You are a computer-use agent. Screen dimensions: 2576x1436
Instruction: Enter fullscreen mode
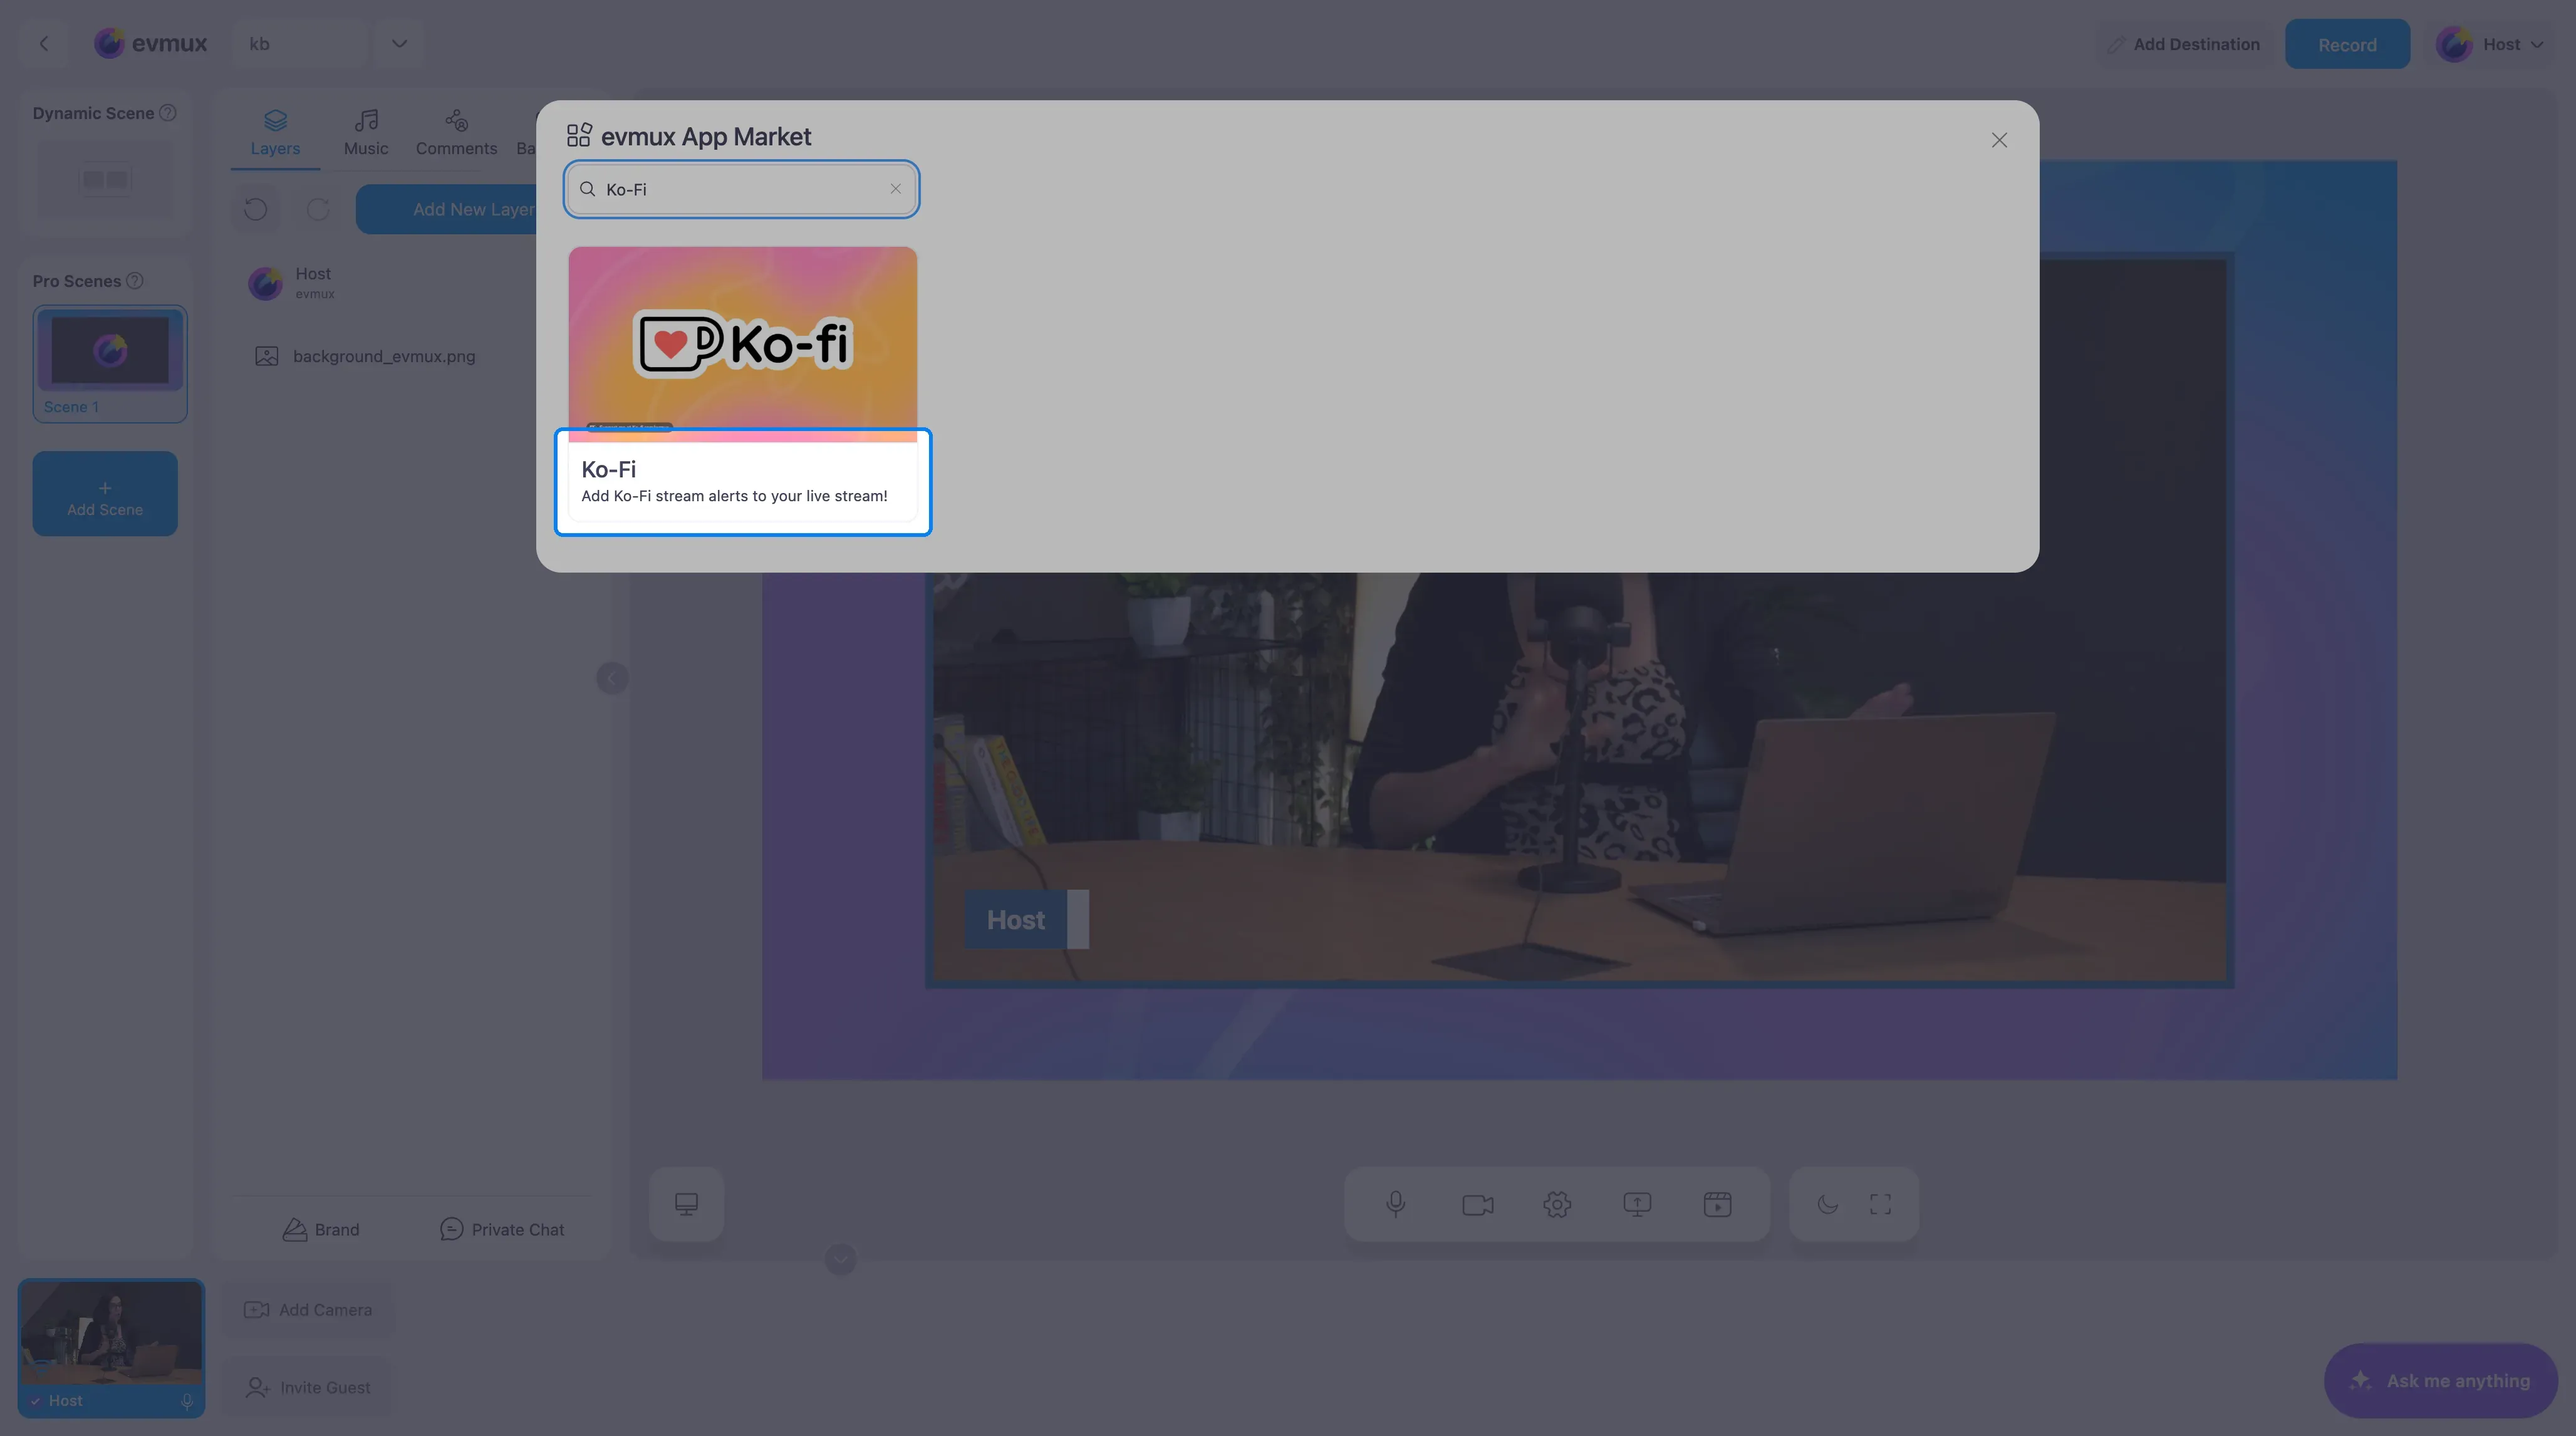click(1880, 1204)
